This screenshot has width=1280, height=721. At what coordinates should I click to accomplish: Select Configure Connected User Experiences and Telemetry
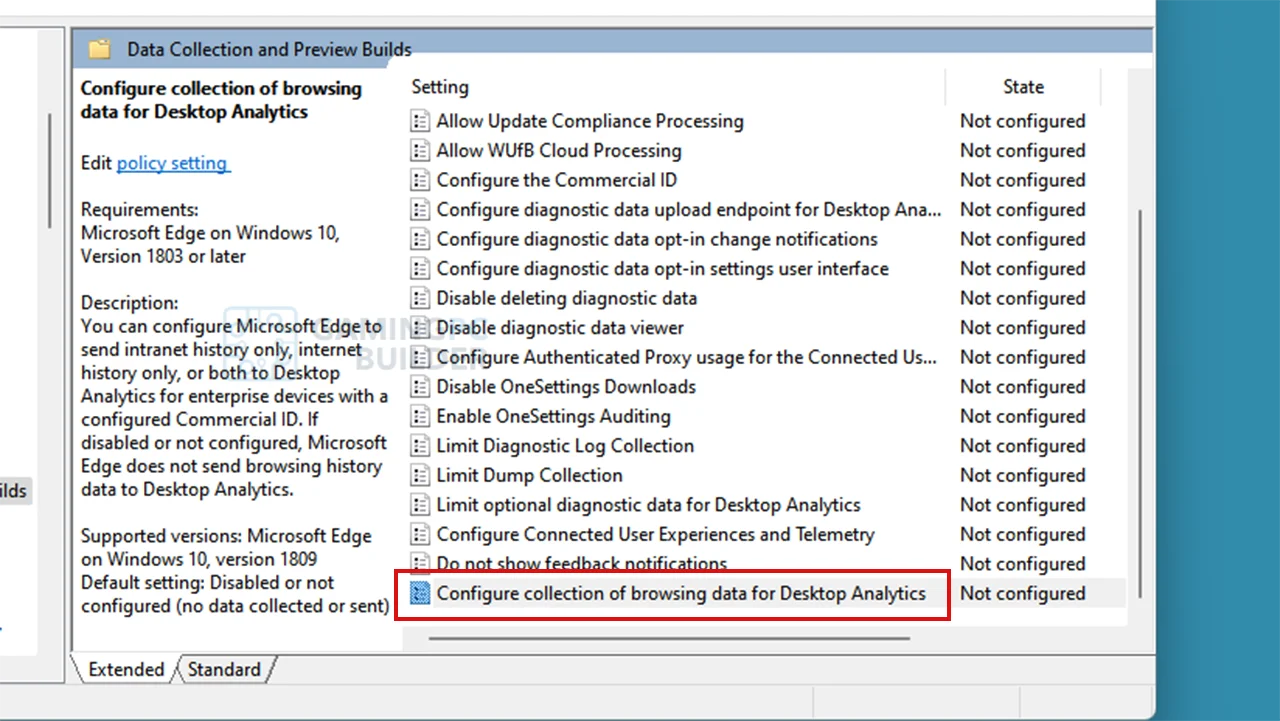(656, 534)
